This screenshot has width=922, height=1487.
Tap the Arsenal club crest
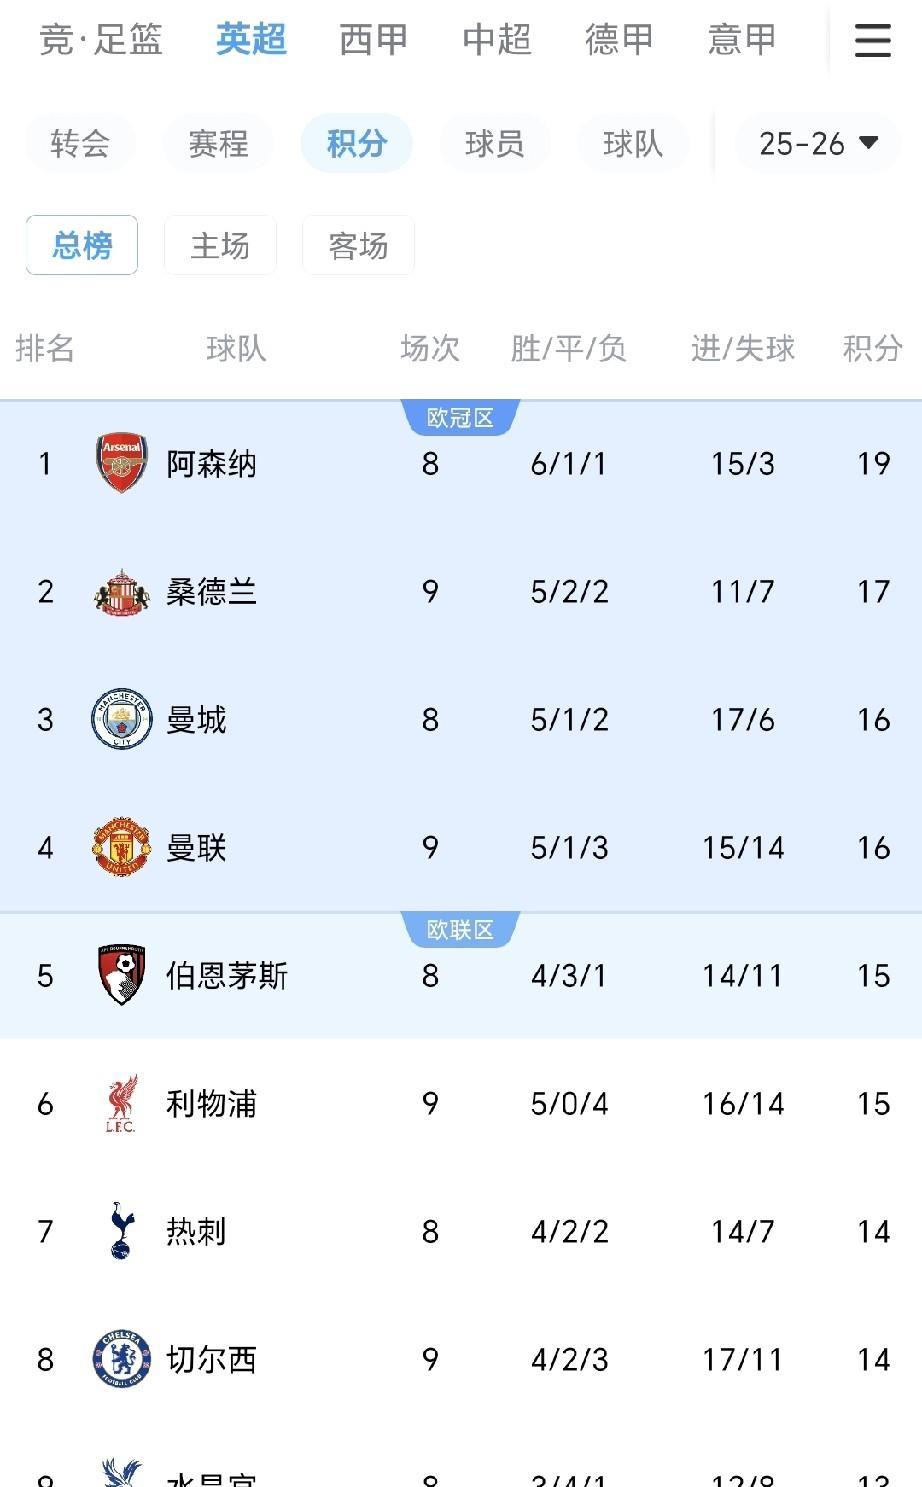pyautogui.click(x=121, y=463)
